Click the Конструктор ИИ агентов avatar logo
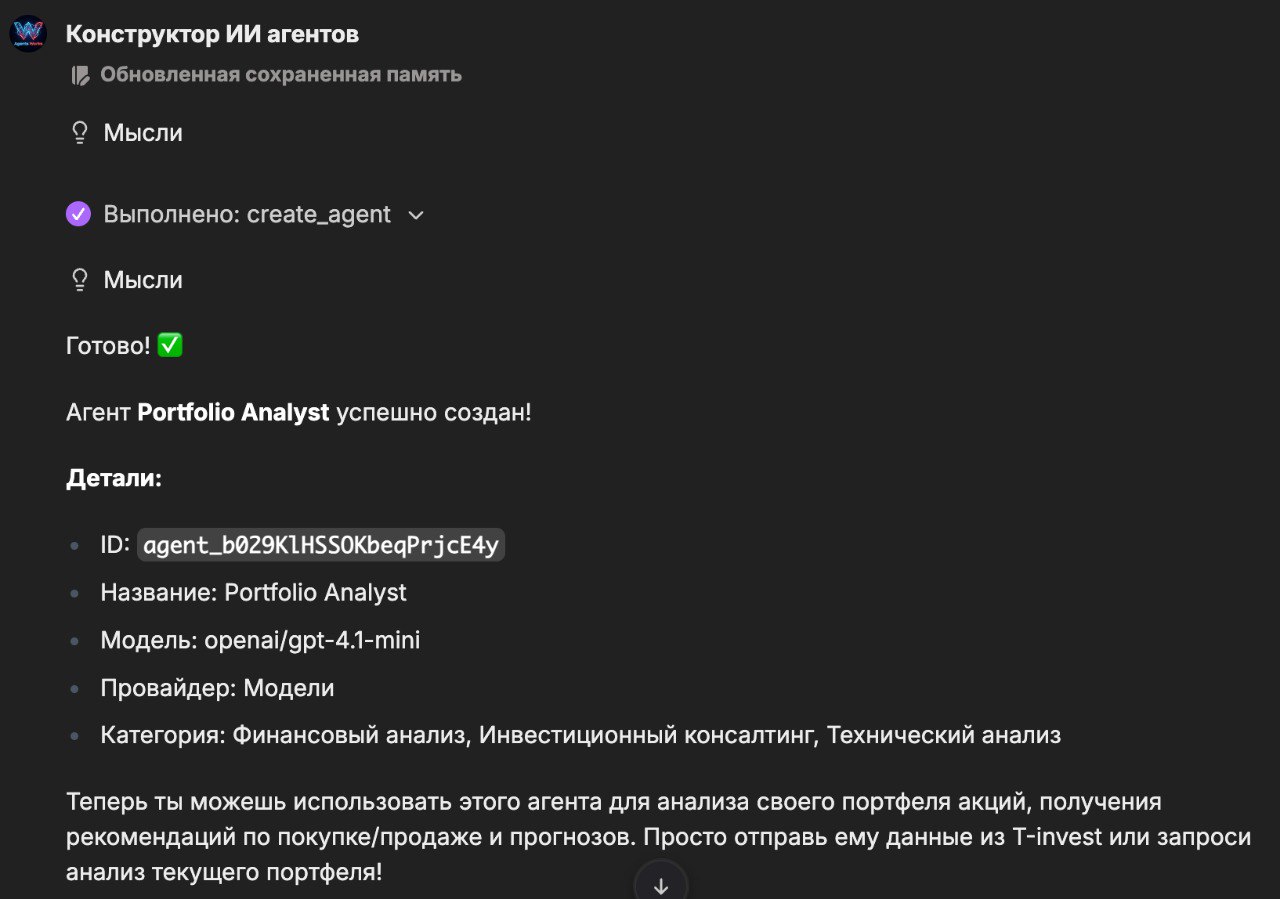The width and height of the screenshot is (1280, 899). point(28,34)
